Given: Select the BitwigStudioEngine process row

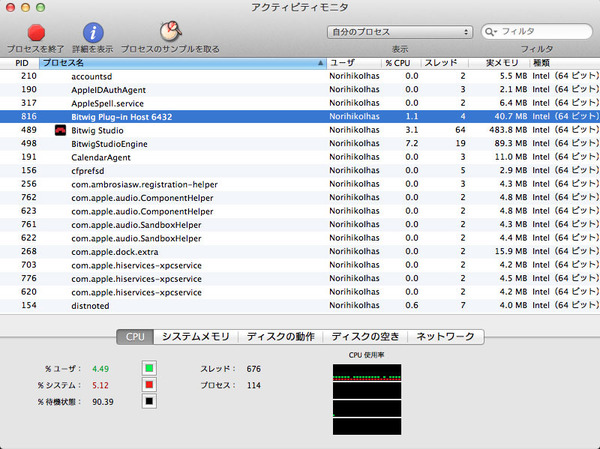Looking at the screenshot, I should click(x=300, y=144).
